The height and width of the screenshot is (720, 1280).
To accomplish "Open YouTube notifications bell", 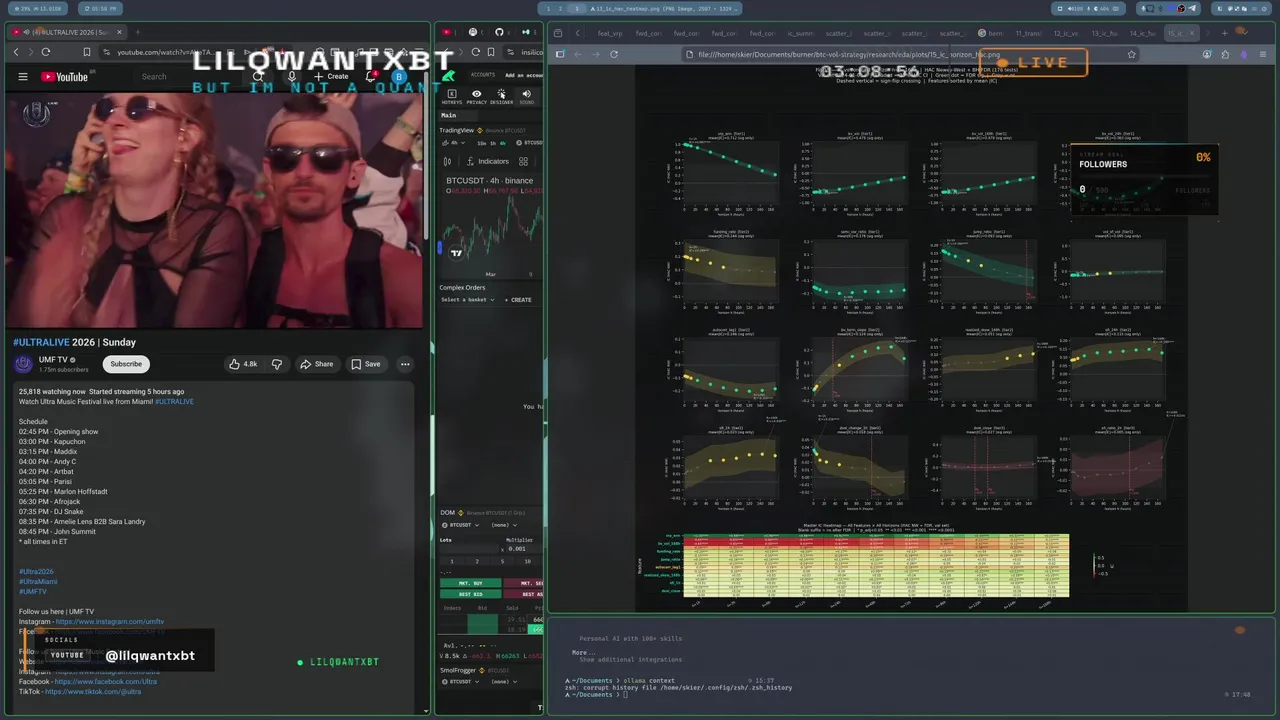I will 372,76.
